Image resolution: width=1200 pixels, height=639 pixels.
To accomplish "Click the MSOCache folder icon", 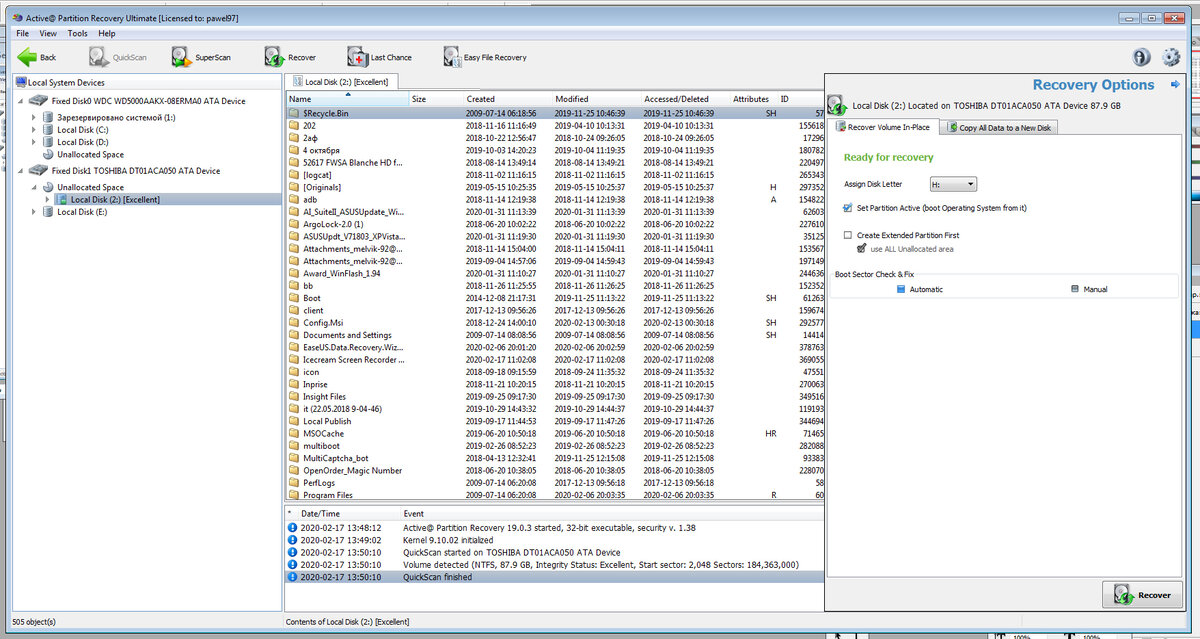I will [294, 434].
